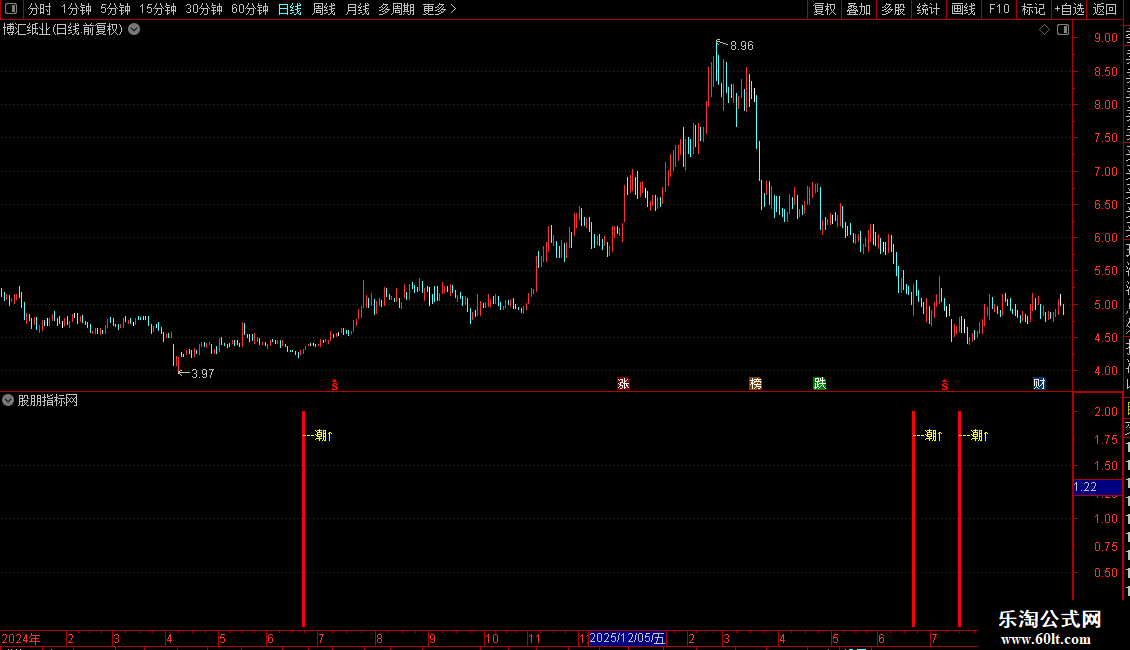Open the stock title dropdown circle icon
The image size is (1130, 650).
point(134,30)
